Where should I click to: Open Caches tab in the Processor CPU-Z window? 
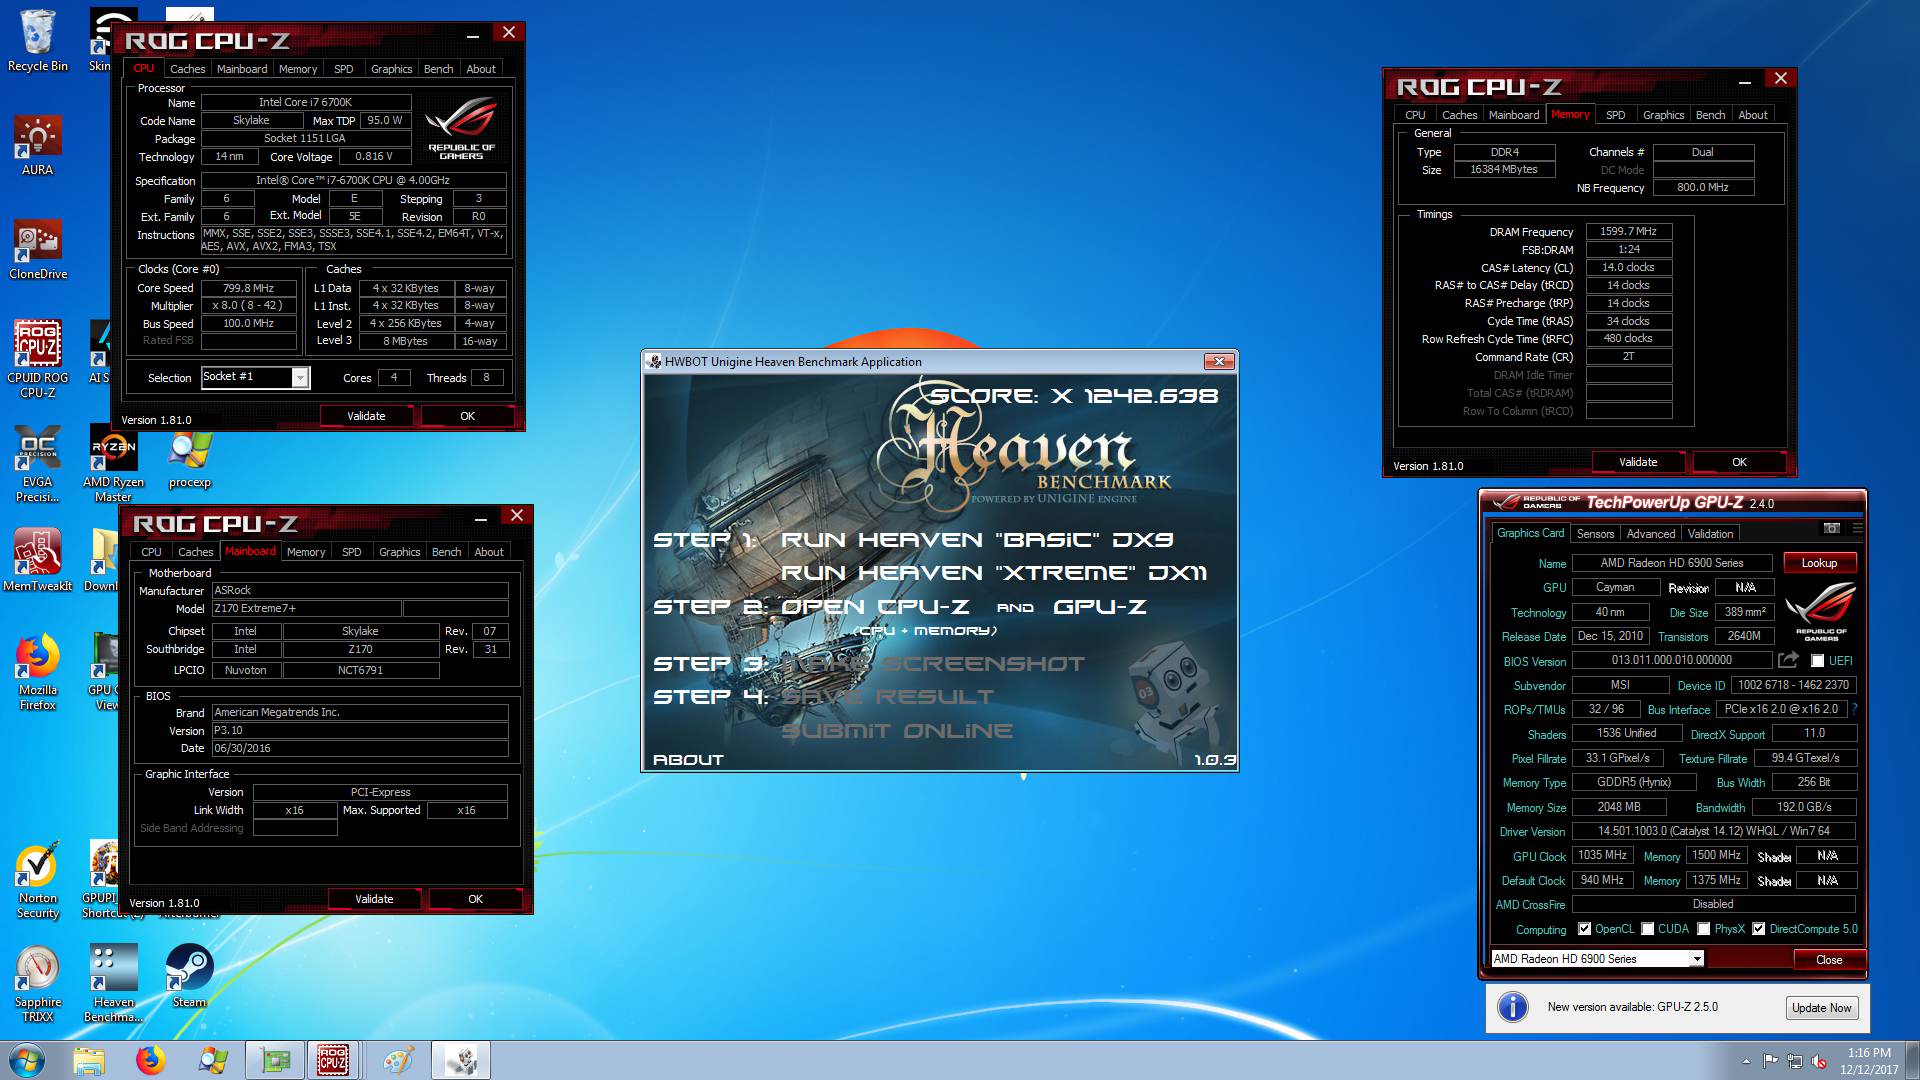tap(187, 69)
